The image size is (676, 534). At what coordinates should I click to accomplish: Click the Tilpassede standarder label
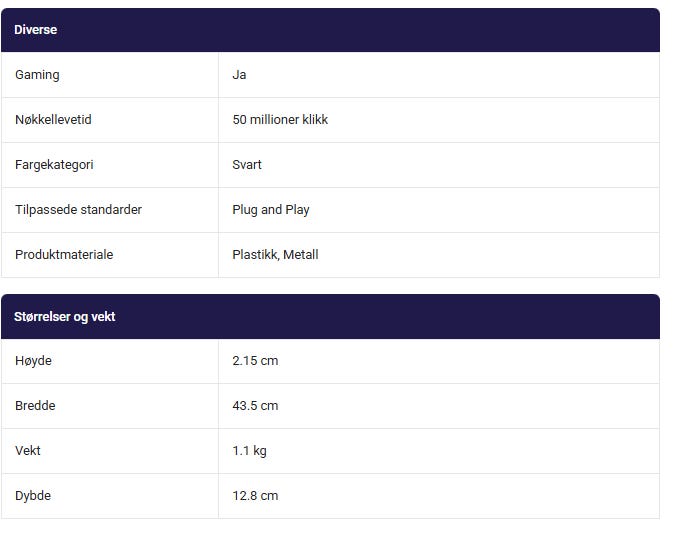[x=78, y=210]
